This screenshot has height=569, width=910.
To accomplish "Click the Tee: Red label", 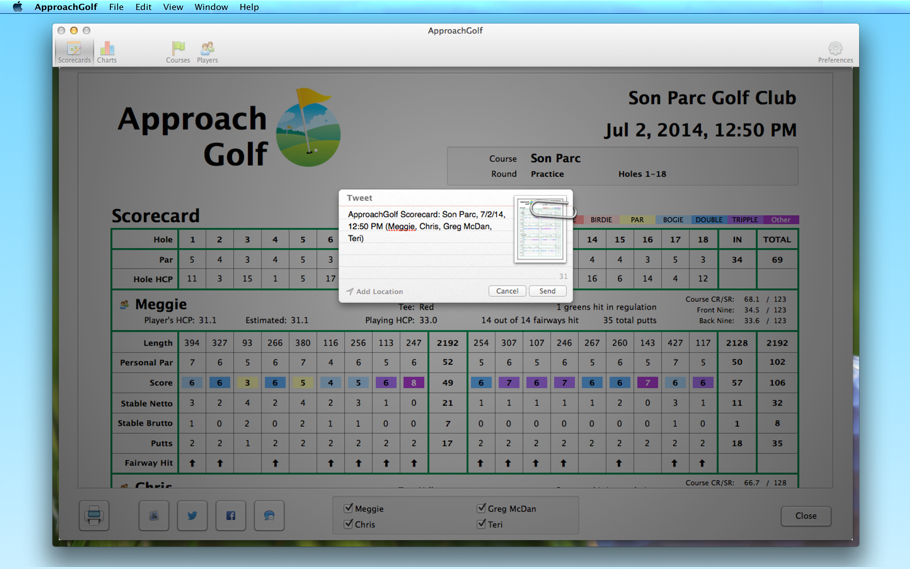I will pyautogui.click(x=416, y=307).
